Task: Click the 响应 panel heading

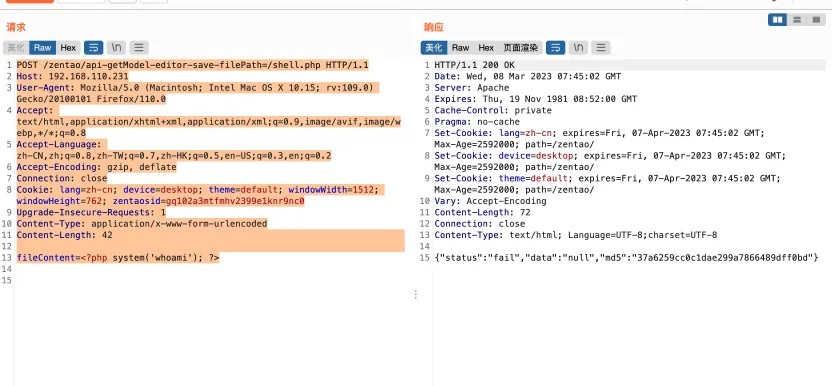Action: (434, 27)
